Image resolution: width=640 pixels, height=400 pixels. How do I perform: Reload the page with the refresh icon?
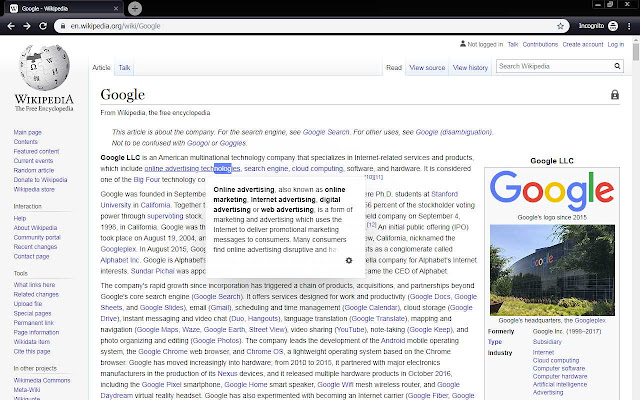(45, 25)
